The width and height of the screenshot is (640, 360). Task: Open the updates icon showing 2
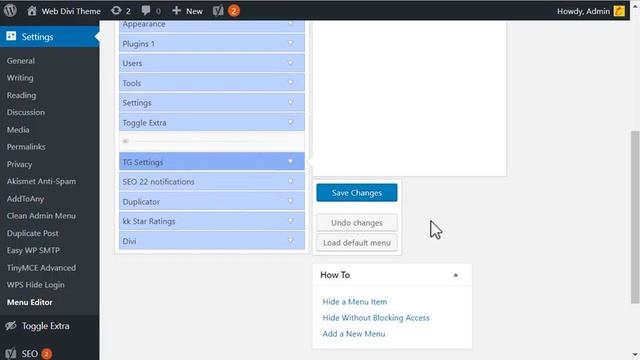point(116,11)
